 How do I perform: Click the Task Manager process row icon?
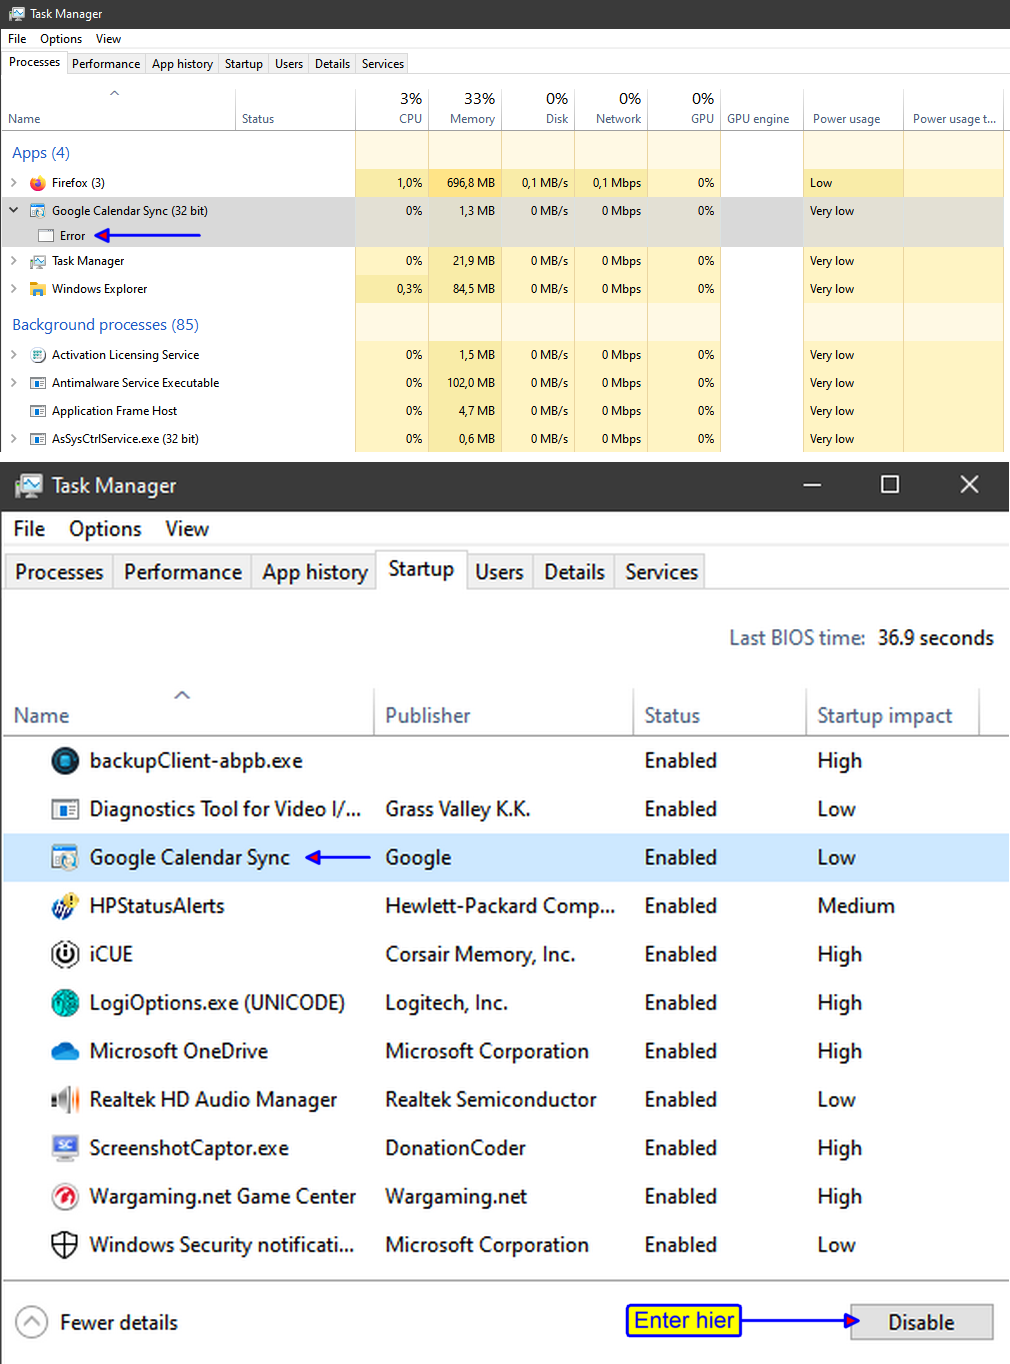click(x=38, y=261)
